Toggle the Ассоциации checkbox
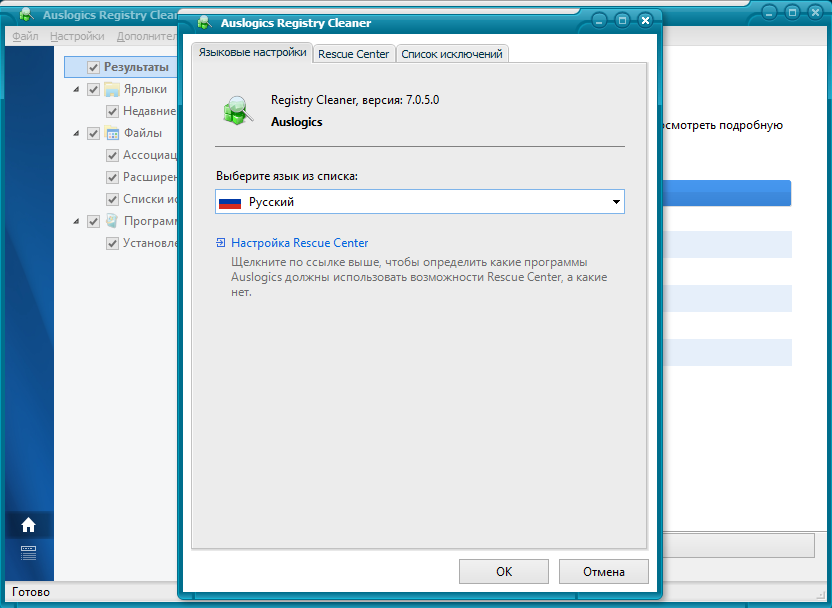The width and height of the screenshot is (832, 608). [112, 155]
